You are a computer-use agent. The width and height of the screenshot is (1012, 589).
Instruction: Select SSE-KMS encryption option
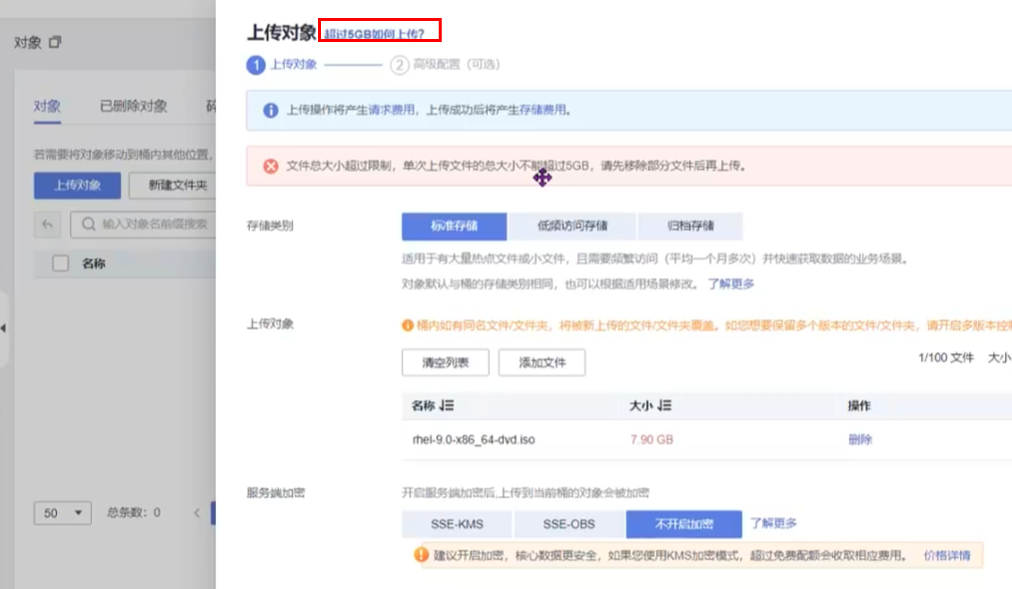(457, 524)
